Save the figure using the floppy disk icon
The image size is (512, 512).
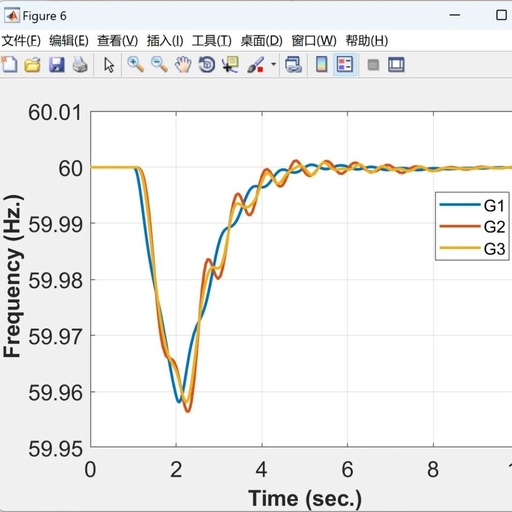pyautogui.click(x=57, y=65)
